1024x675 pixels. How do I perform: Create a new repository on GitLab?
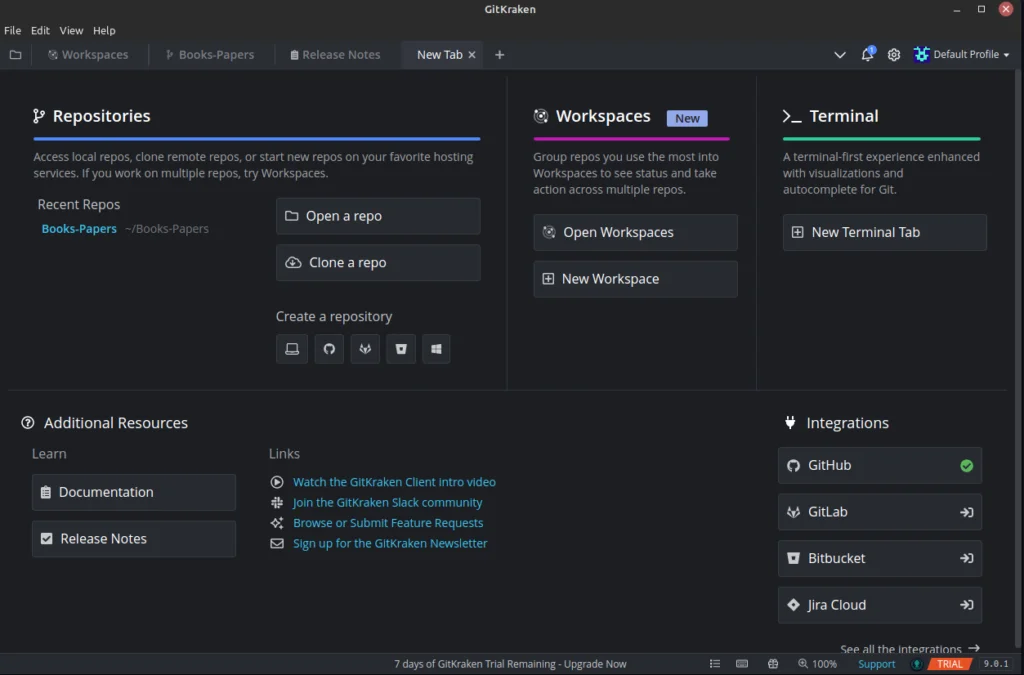pos(365,348)
